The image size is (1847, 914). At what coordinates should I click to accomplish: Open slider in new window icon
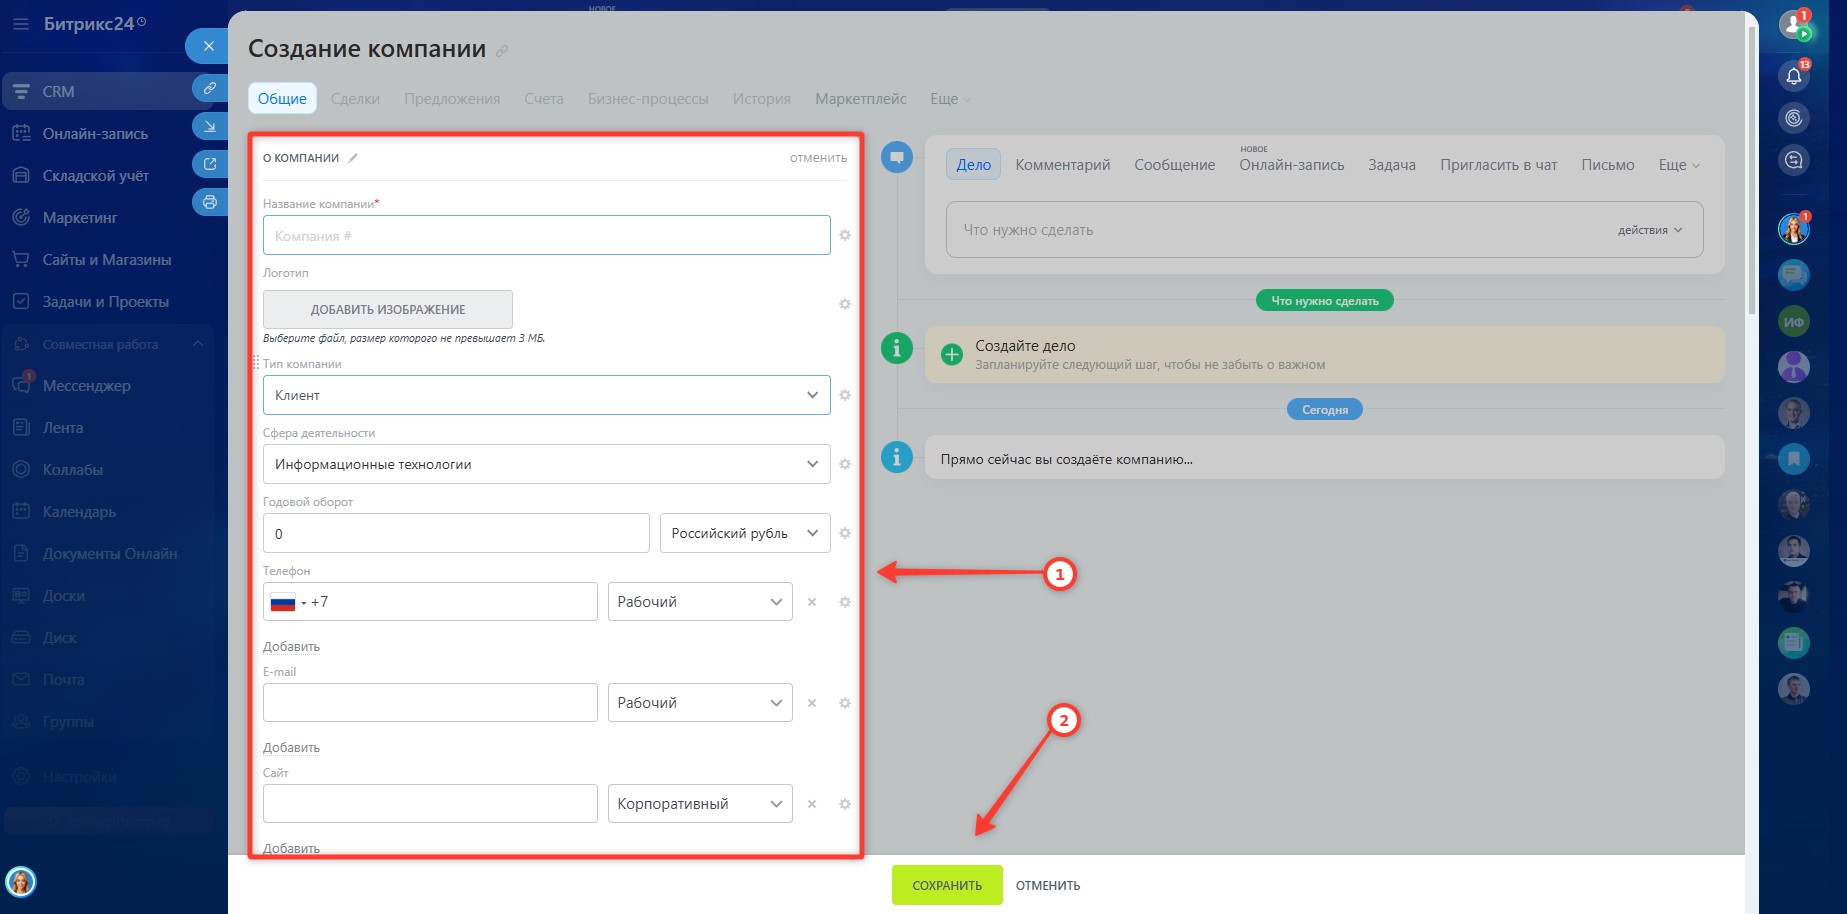[209, 164]
